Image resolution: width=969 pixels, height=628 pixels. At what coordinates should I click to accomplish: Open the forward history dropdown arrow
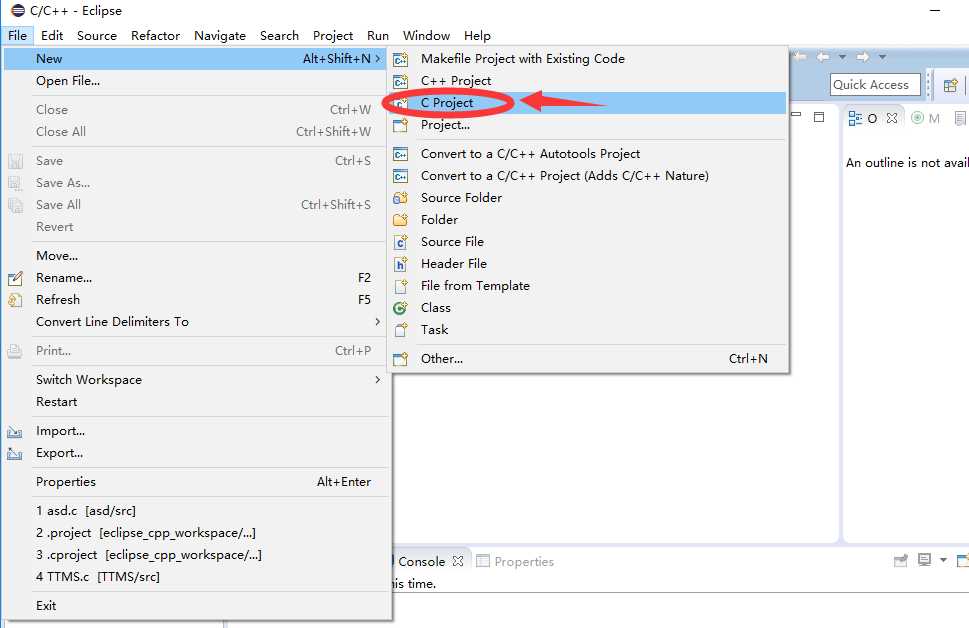[x=882, y=57]
